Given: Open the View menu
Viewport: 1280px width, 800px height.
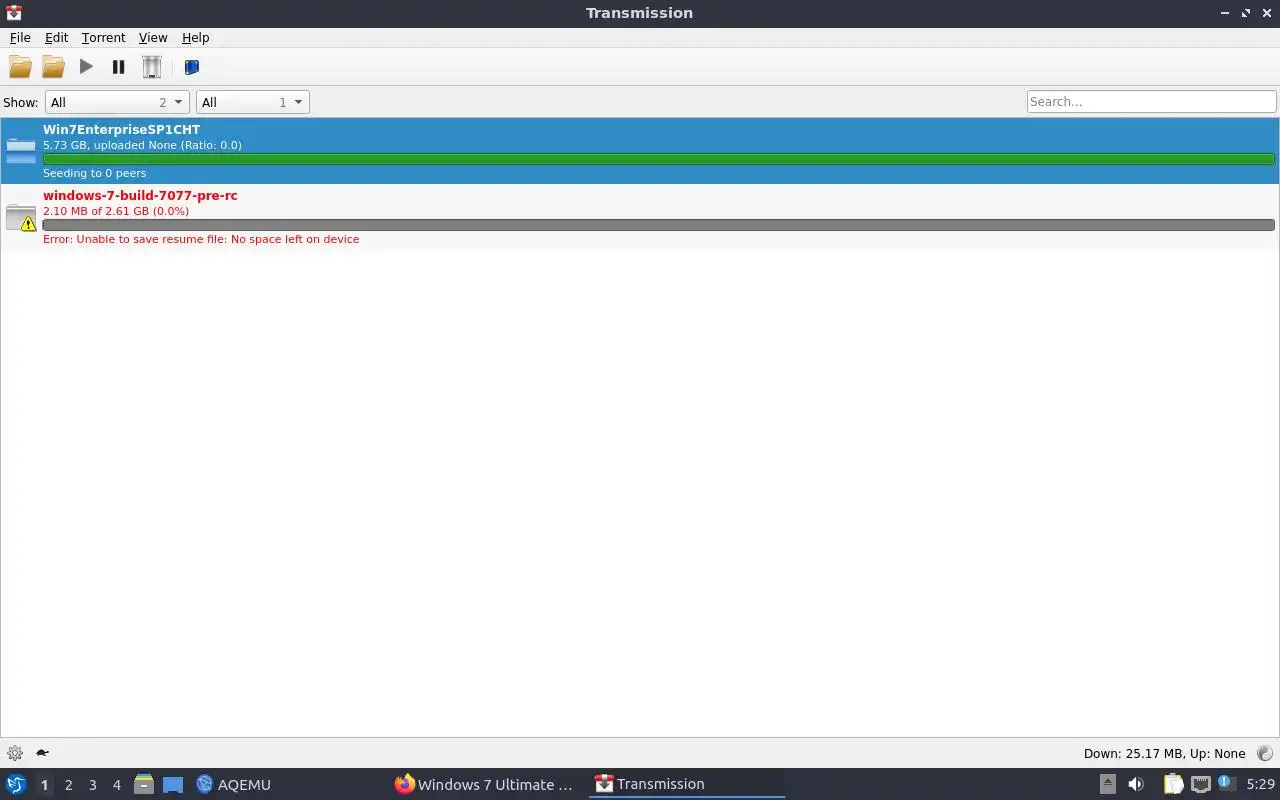Looking at the screenshot, I should point(152,37).
